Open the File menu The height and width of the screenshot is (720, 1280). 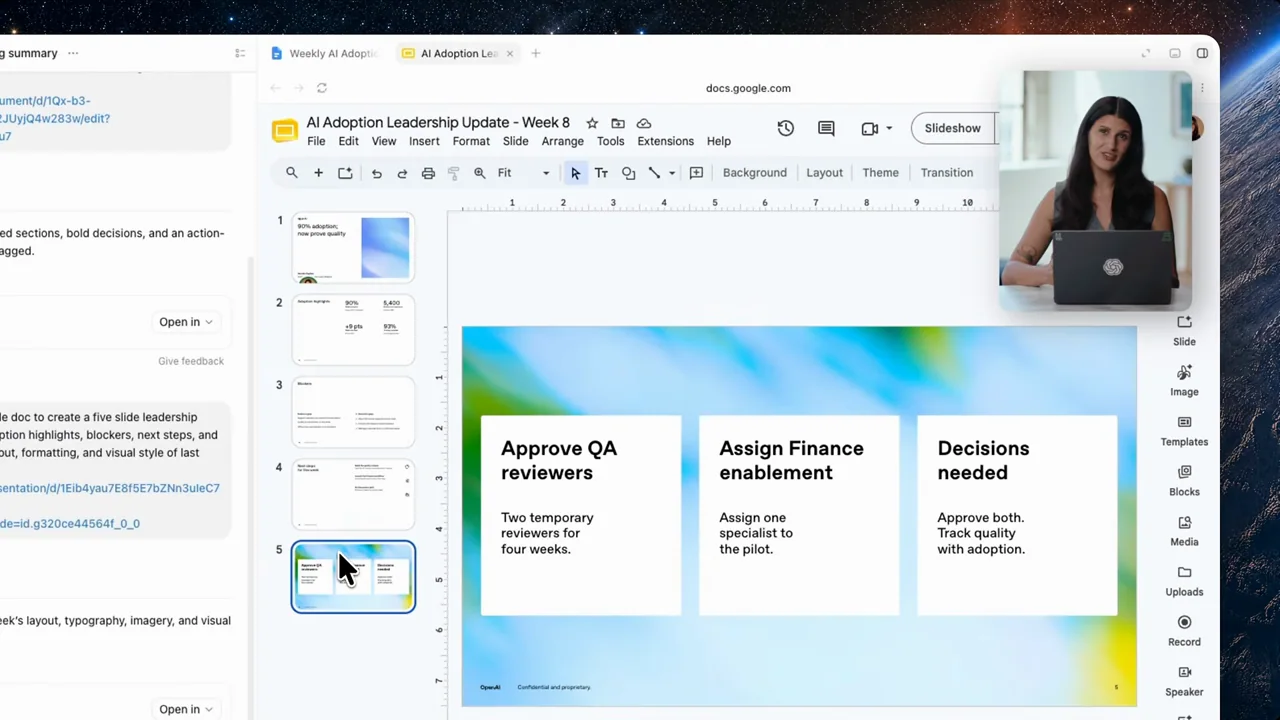point(316,141)
